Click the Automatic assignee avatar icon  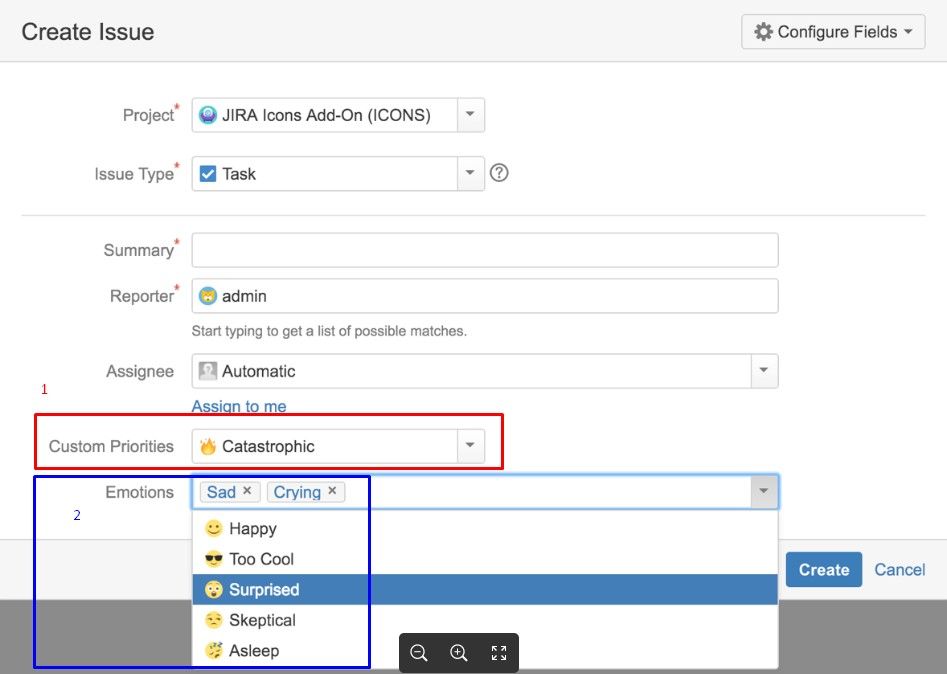208,371
